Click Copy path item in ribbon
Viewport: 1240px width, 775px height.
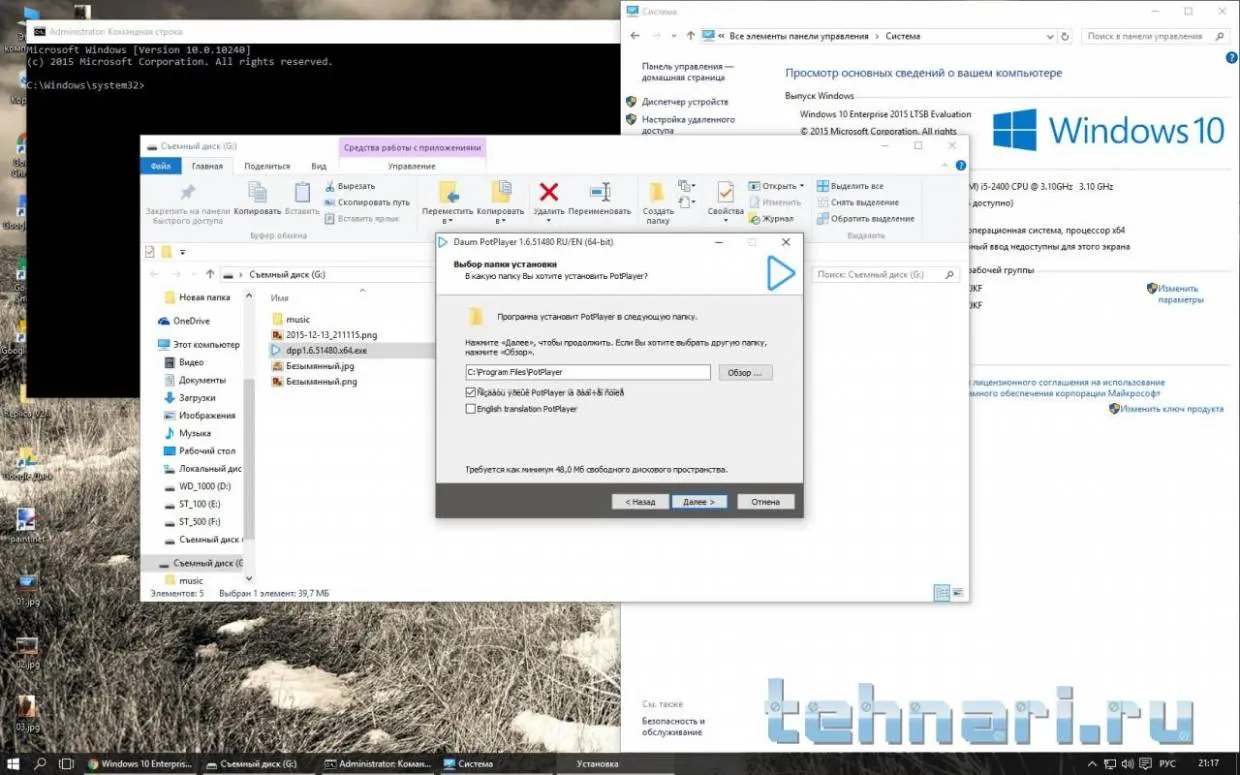coord(367,202)
